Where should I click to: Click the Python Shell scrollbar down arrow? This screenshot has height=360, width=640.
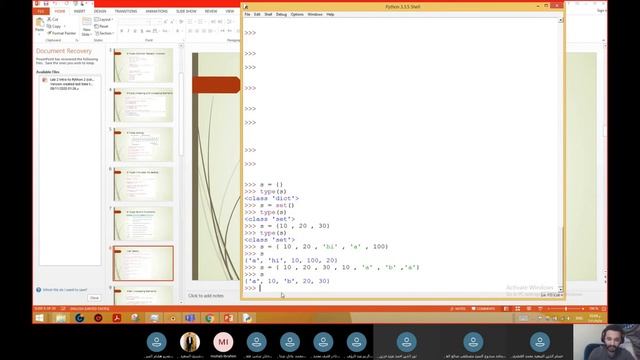click(560, 289)
